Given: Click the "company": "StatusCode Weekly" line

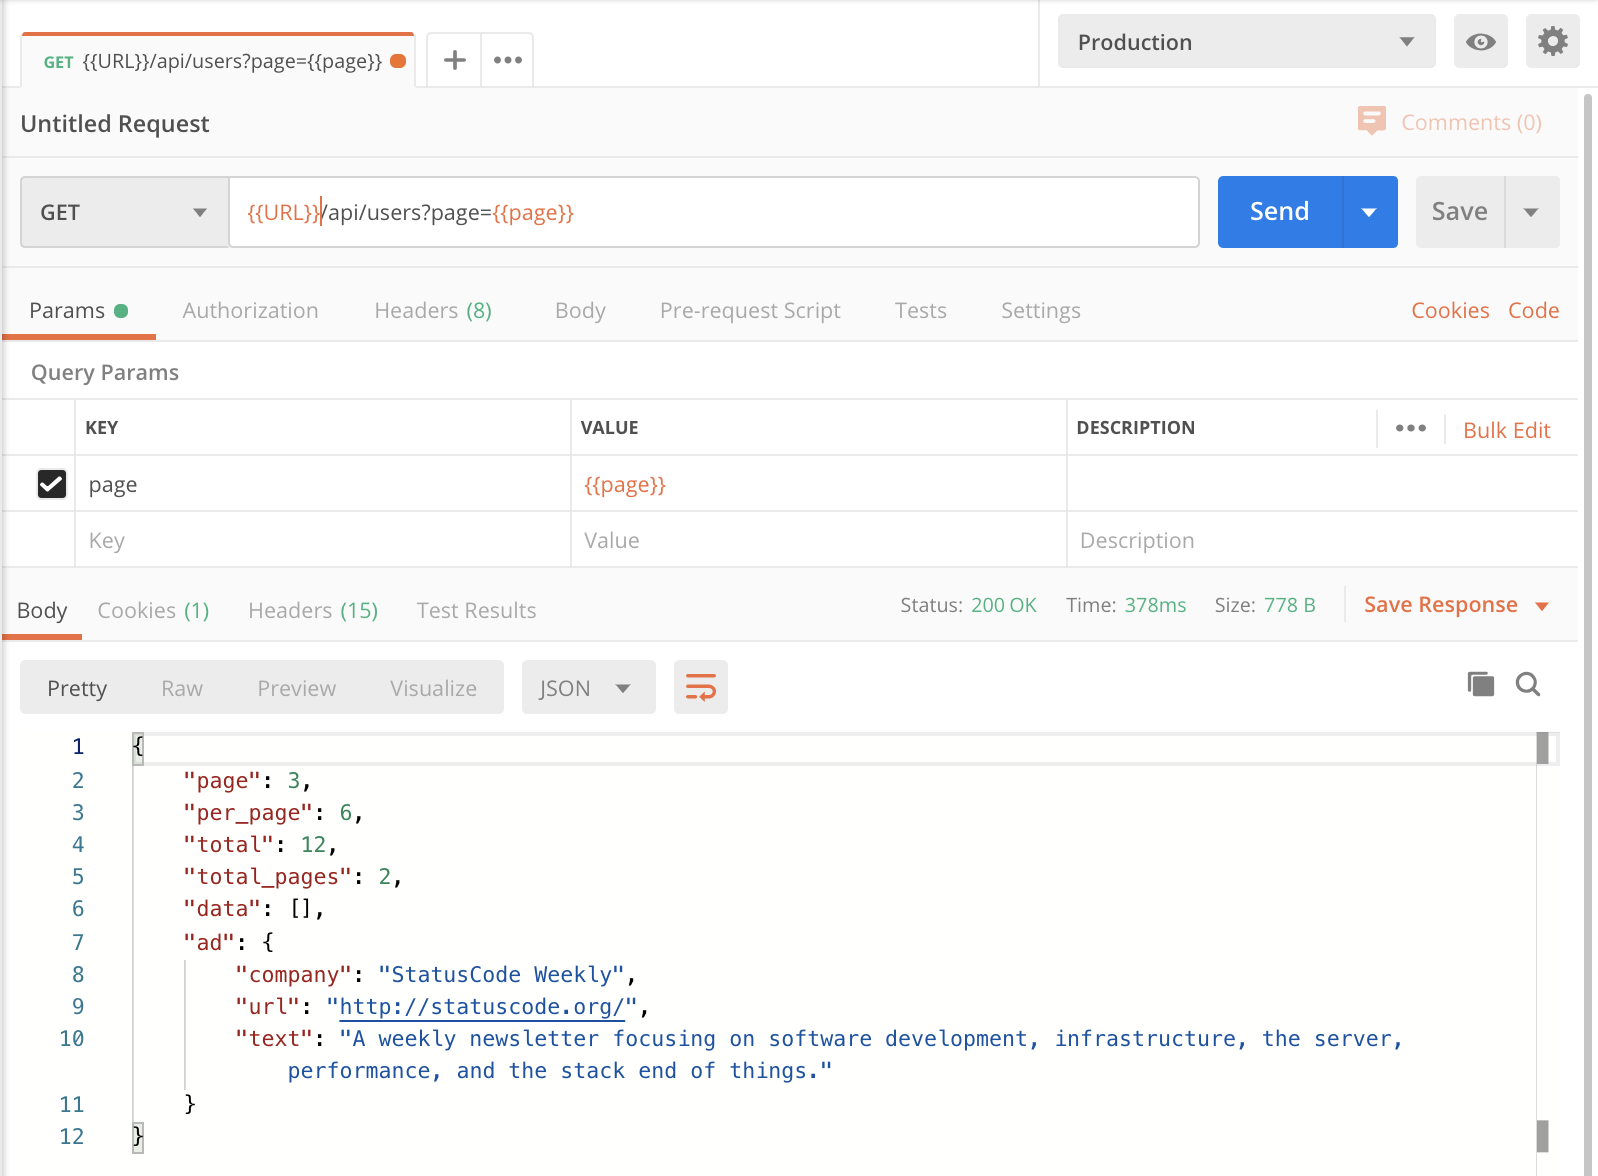Looking at the screenshot, I should 435,974.
